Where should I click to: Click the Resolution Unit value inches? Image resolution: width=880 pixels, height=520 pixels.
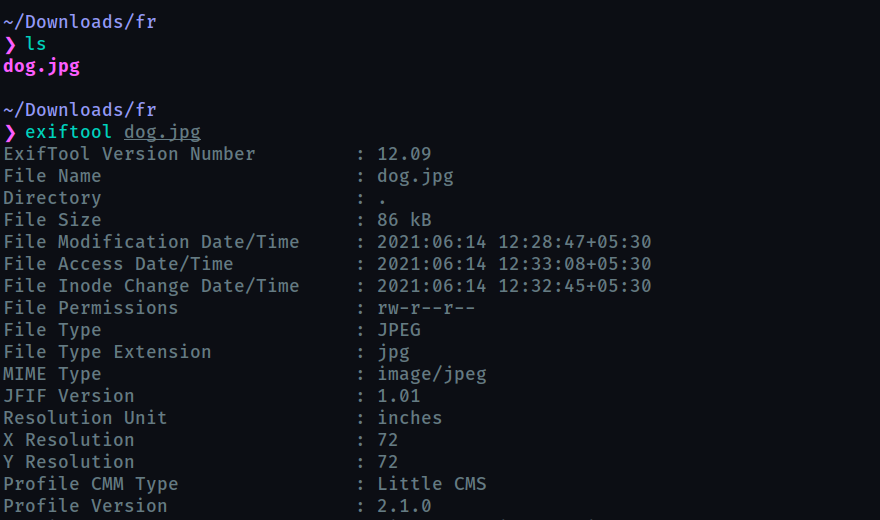[410, 418]
